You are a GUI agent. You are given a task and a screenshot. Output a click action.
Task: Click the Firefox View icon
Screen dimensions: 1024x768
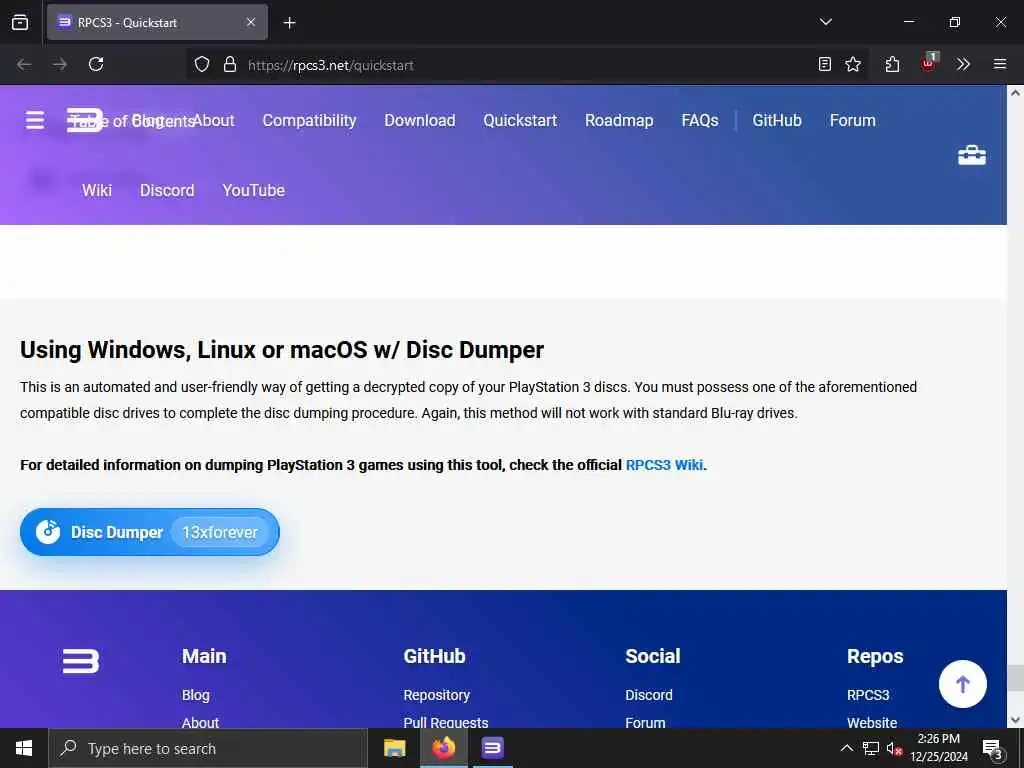[x=20, y=22]
